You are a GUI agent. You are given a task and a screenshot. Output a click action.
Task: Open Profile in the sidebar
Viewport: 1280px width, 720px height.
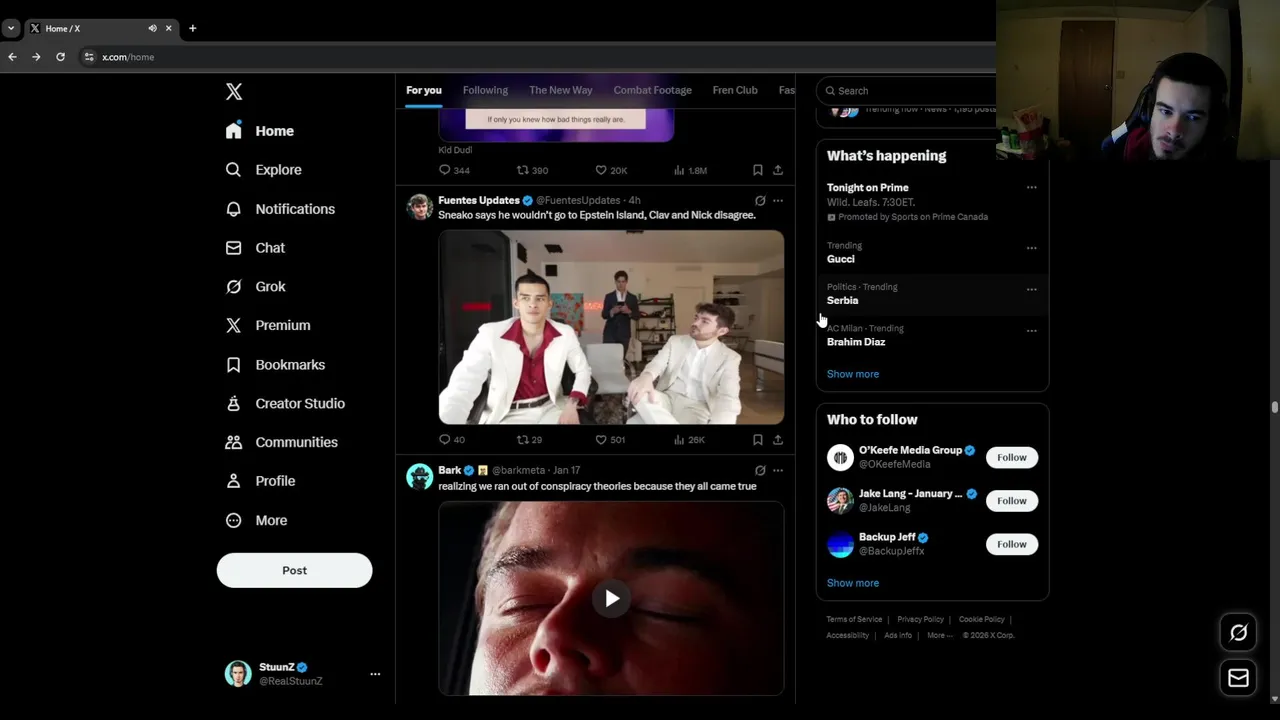click(260, 481)
